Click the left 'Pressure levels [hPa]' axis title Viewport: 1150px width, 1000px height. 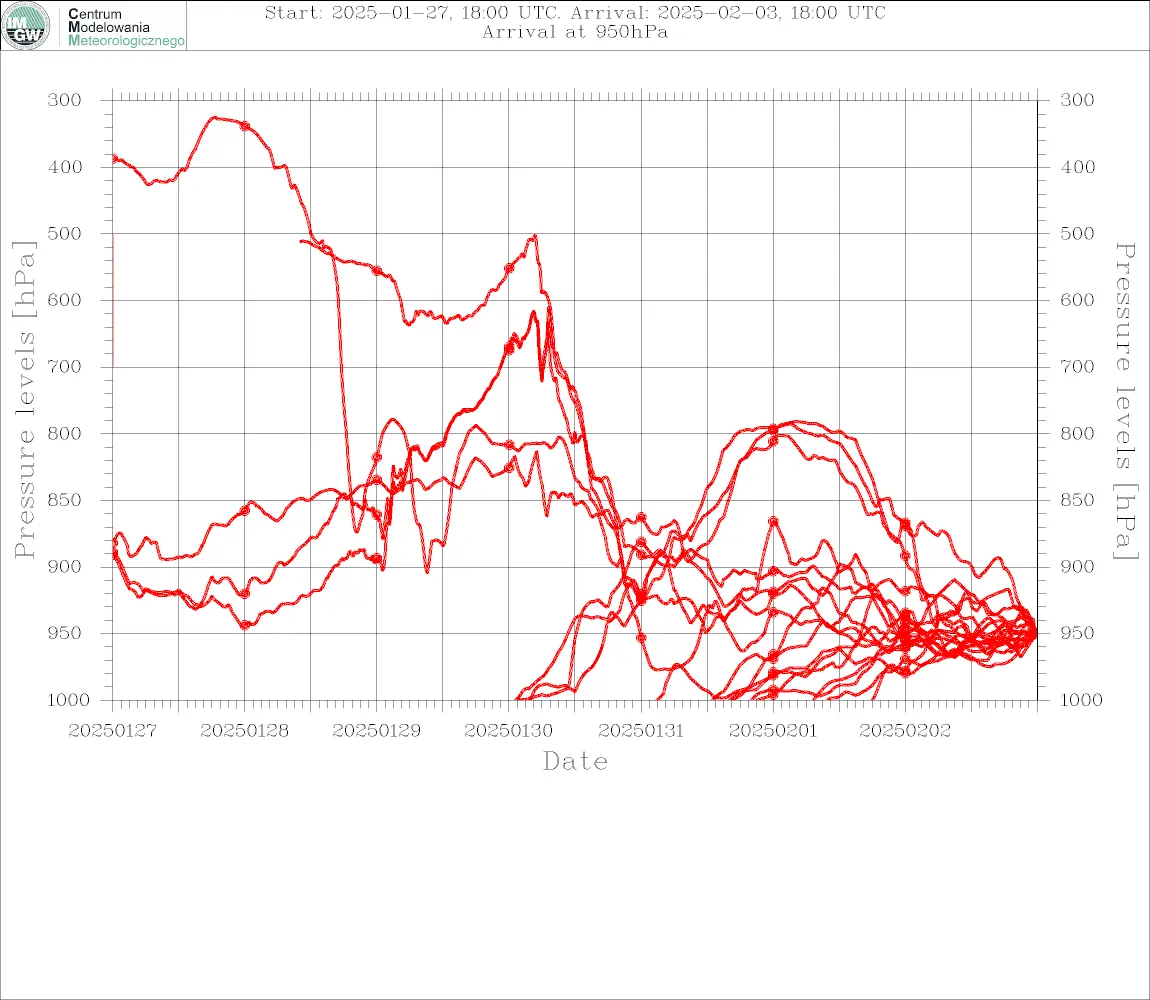tap(24, 400)
